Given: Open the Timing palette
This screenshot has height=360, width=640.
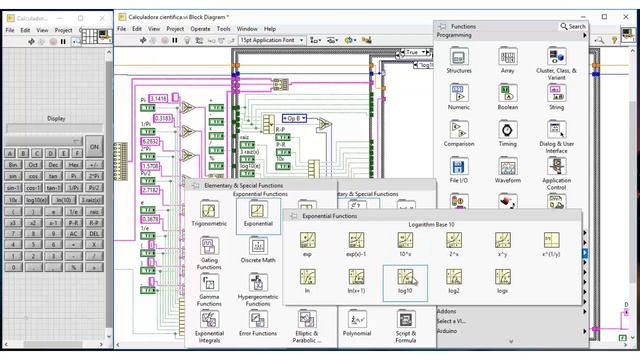Looking at the screenshot, I should click(x=507, y=133).
